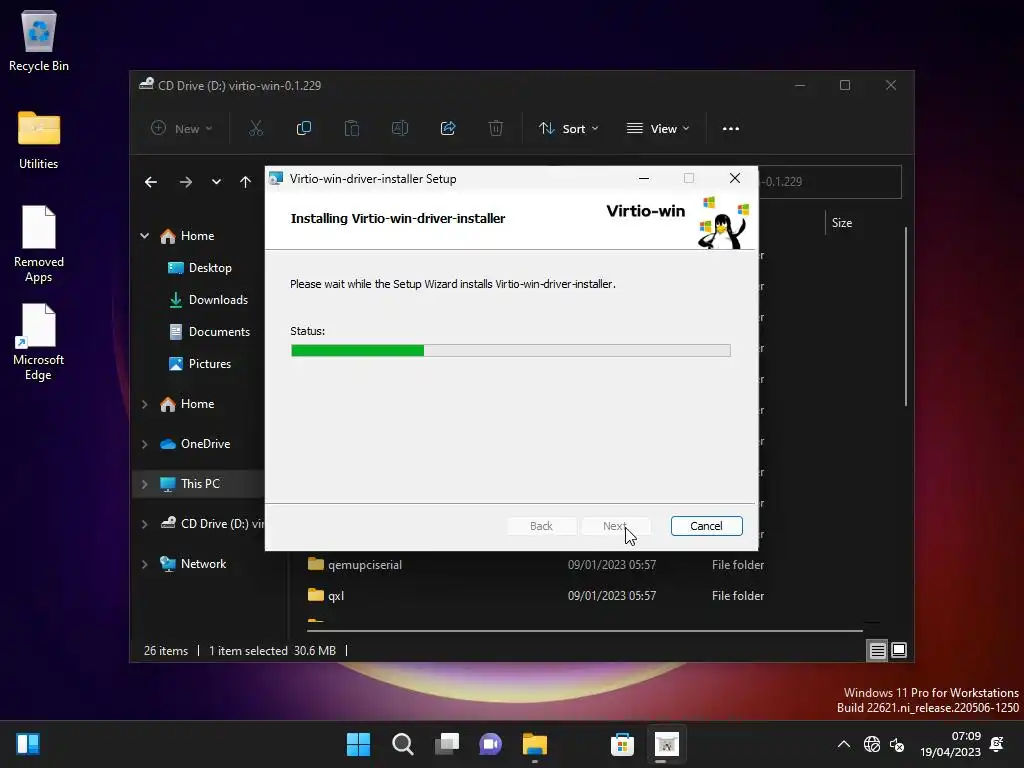Open the Utilities folder on desktop
The width and height of the screenshot is (1024, 768).
pyautogui.click(x=39, y=140)
